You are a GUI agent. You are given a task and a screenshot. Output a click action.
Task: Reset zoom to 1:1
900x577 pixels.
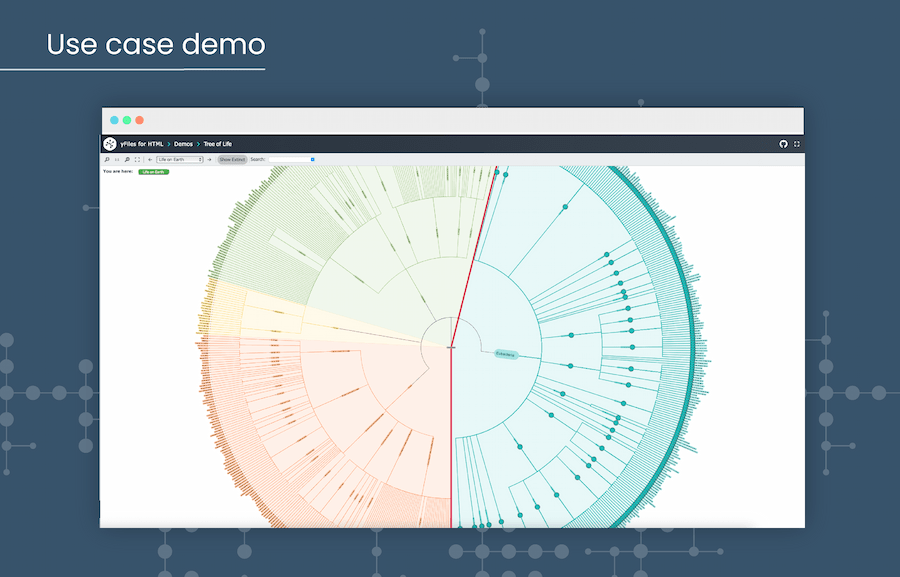117,159
